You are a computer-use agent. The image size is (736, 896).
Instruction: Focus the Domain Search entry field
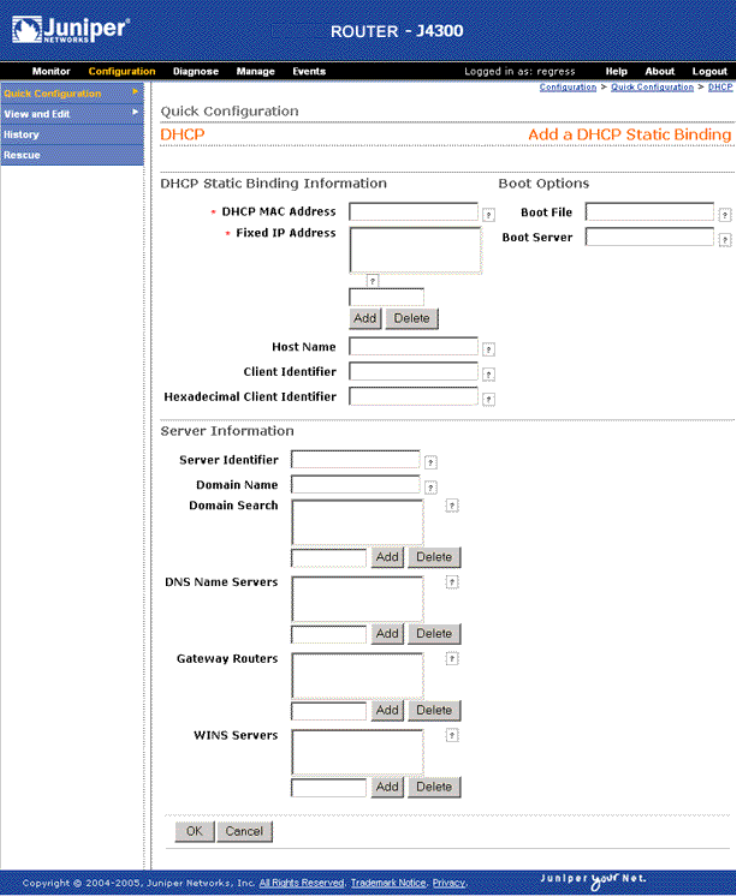[329, 558]
